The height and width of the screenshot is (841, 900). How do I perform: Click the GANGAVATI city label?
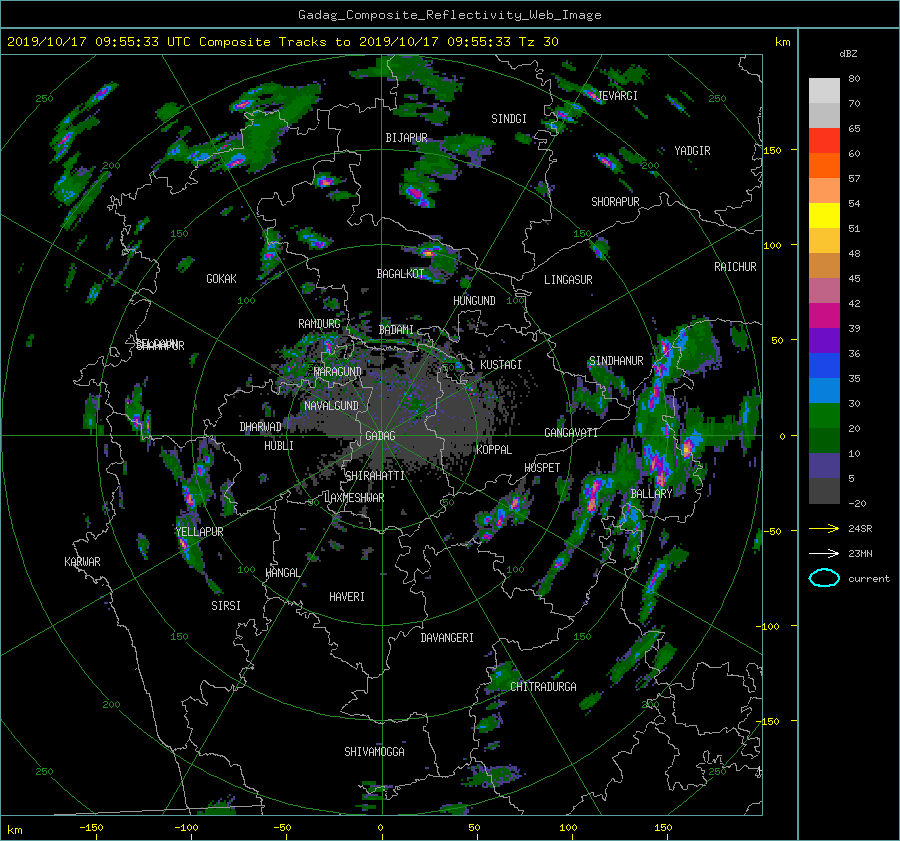[571, 433]
